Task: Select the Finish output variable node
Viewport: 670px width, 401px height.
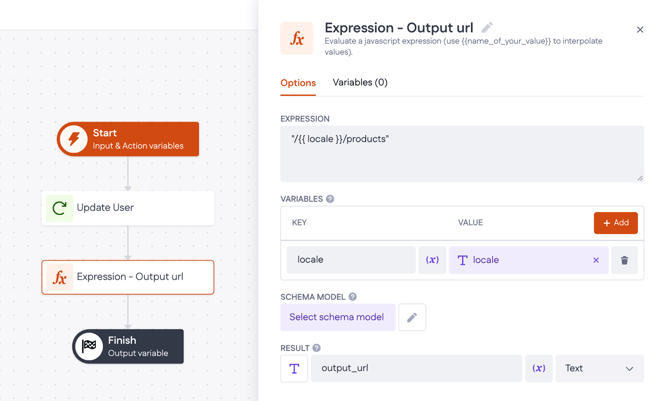Action: point(128,346)
